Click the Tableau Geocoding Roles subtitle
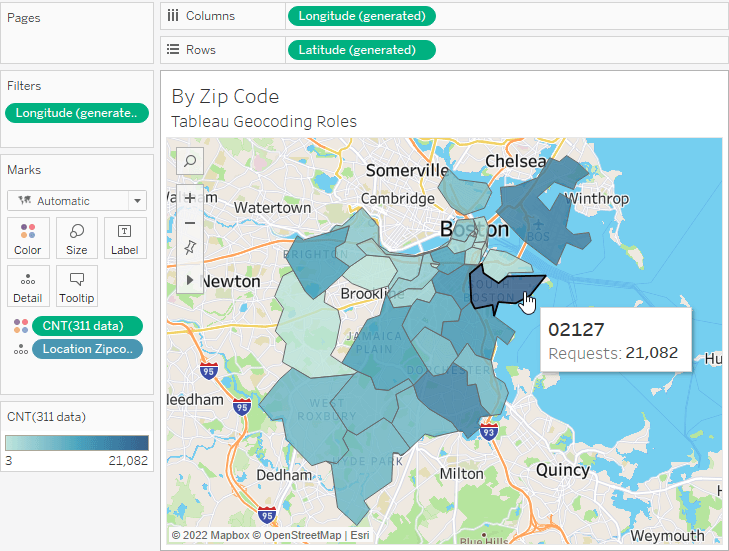The height and width of the screenshot is (551, 729). [x=264, y=121]
